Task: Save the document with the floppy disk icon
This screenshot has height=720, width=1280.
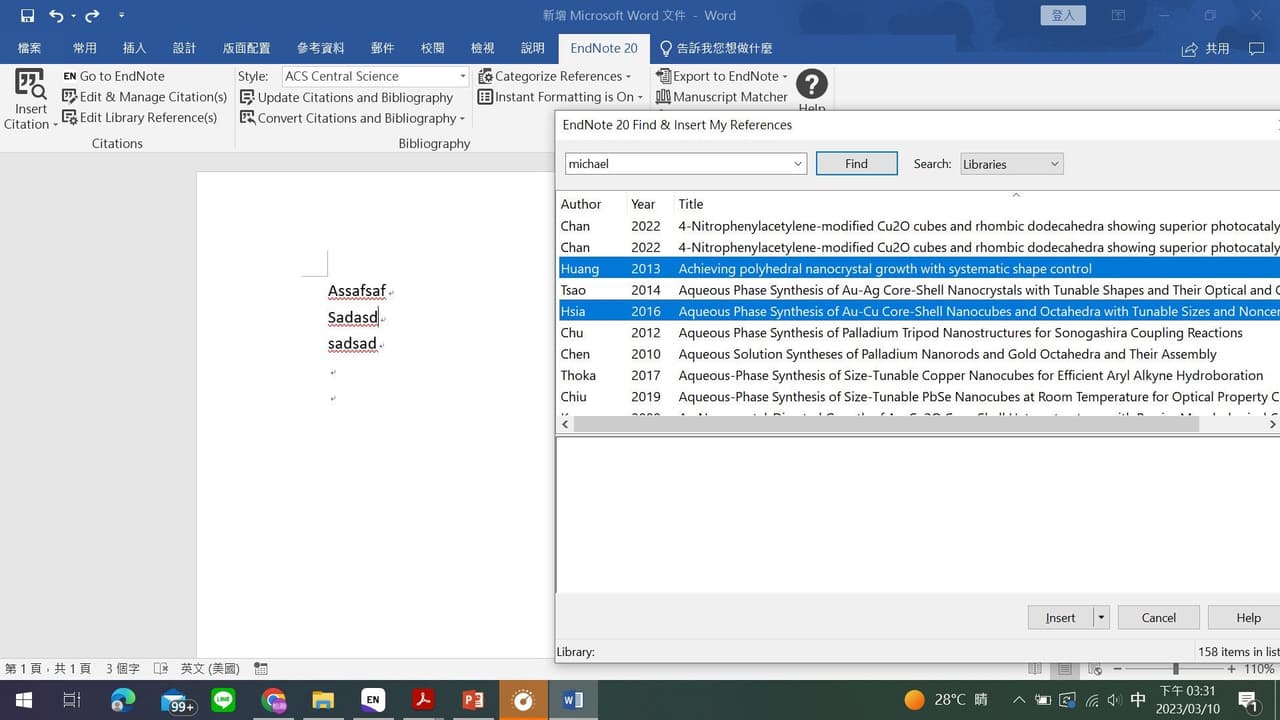Action: [27, 16]
